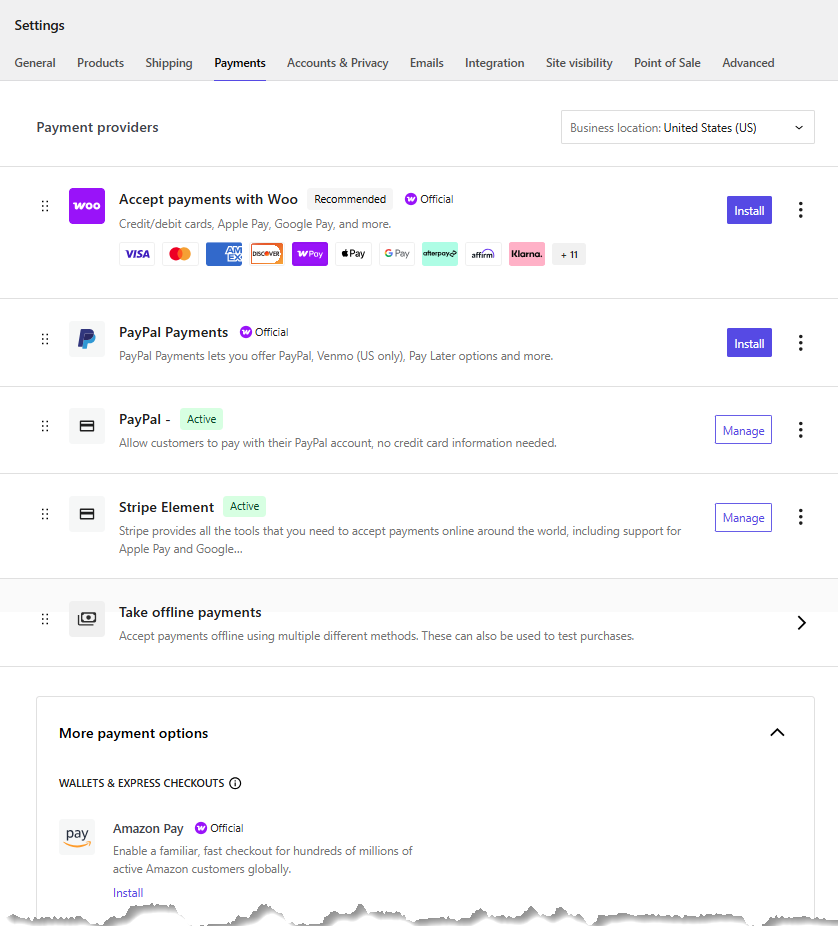Image resolution: width=838 pixels, height=926 pixels.
Task: Open the three-dot menu for PayPal Payments
Action: tap(800, 343)
